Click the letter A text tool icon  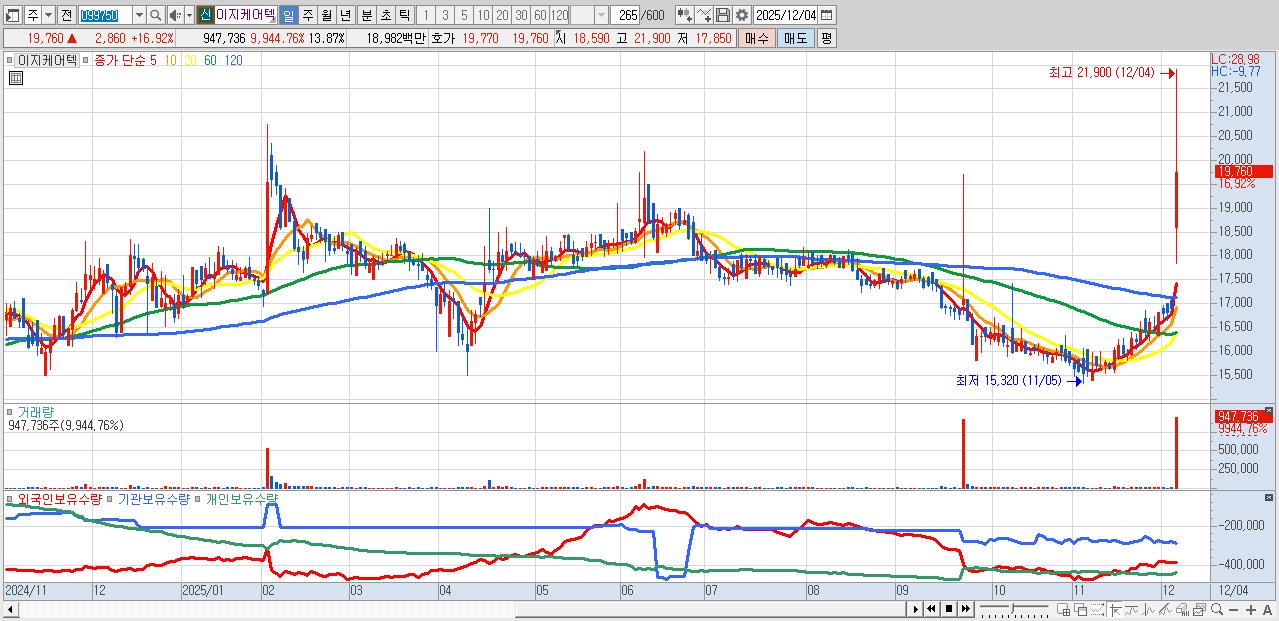click(x=1267, y=610)
